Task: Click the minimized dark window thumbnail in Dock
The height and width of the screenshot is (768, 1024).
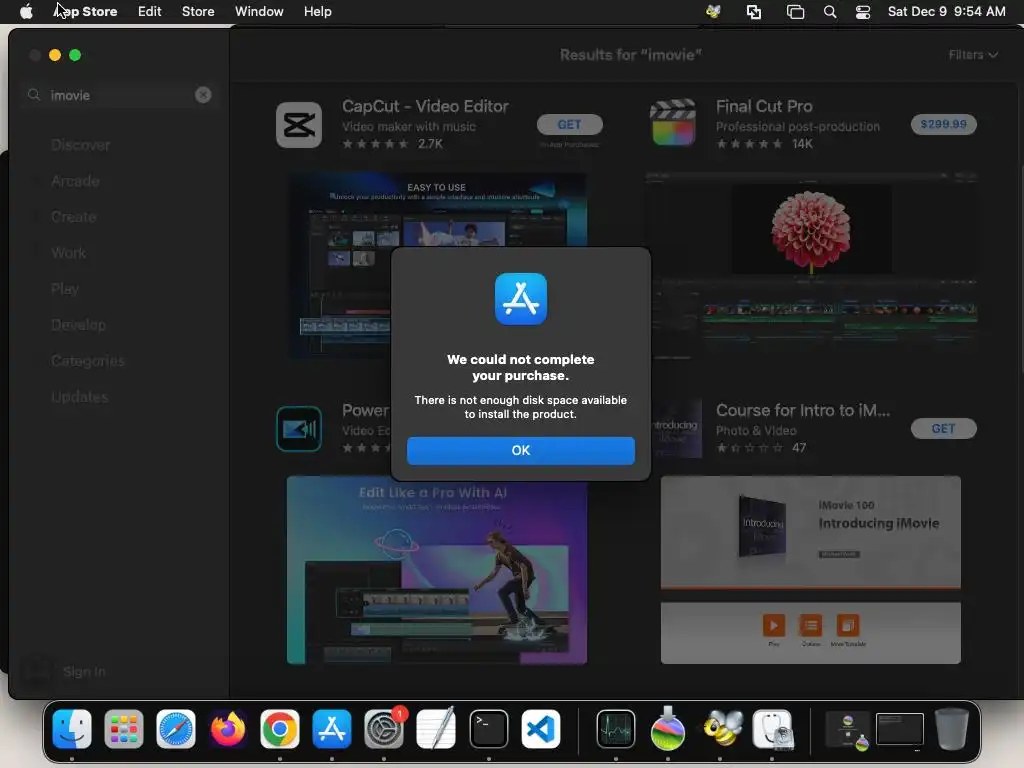Action: (x=899, y=729)
